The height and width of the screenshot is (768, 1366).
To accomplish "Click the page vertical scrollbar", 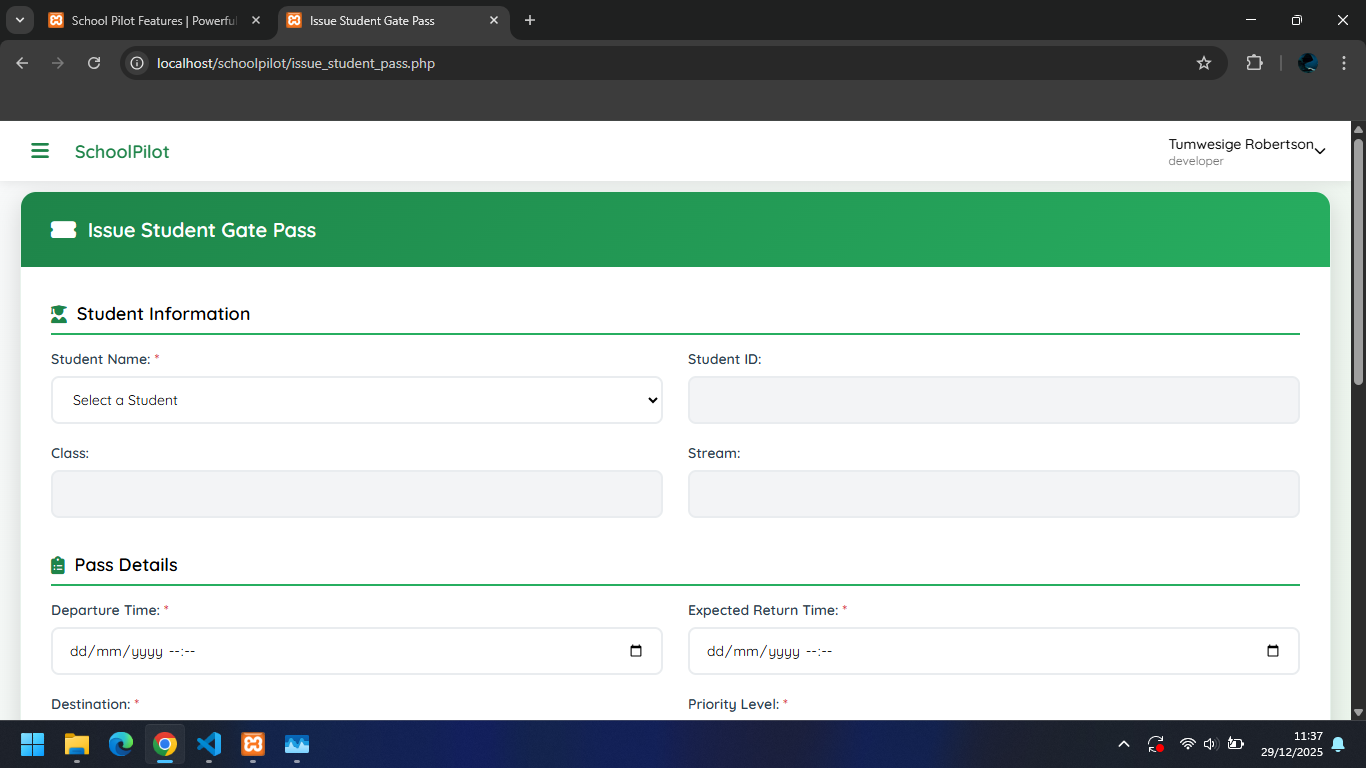I will click(x=1358, y=260).
